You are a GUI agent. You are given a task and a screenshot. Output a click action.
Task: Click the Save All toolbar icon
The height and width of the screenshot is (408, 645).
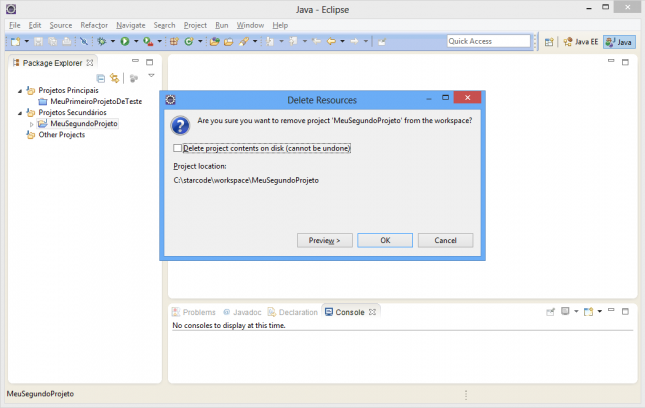pos(53,42)
